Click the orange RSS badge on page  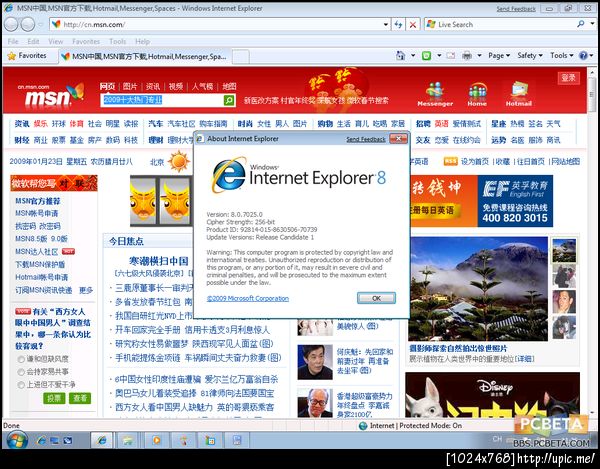pos(450,161)
